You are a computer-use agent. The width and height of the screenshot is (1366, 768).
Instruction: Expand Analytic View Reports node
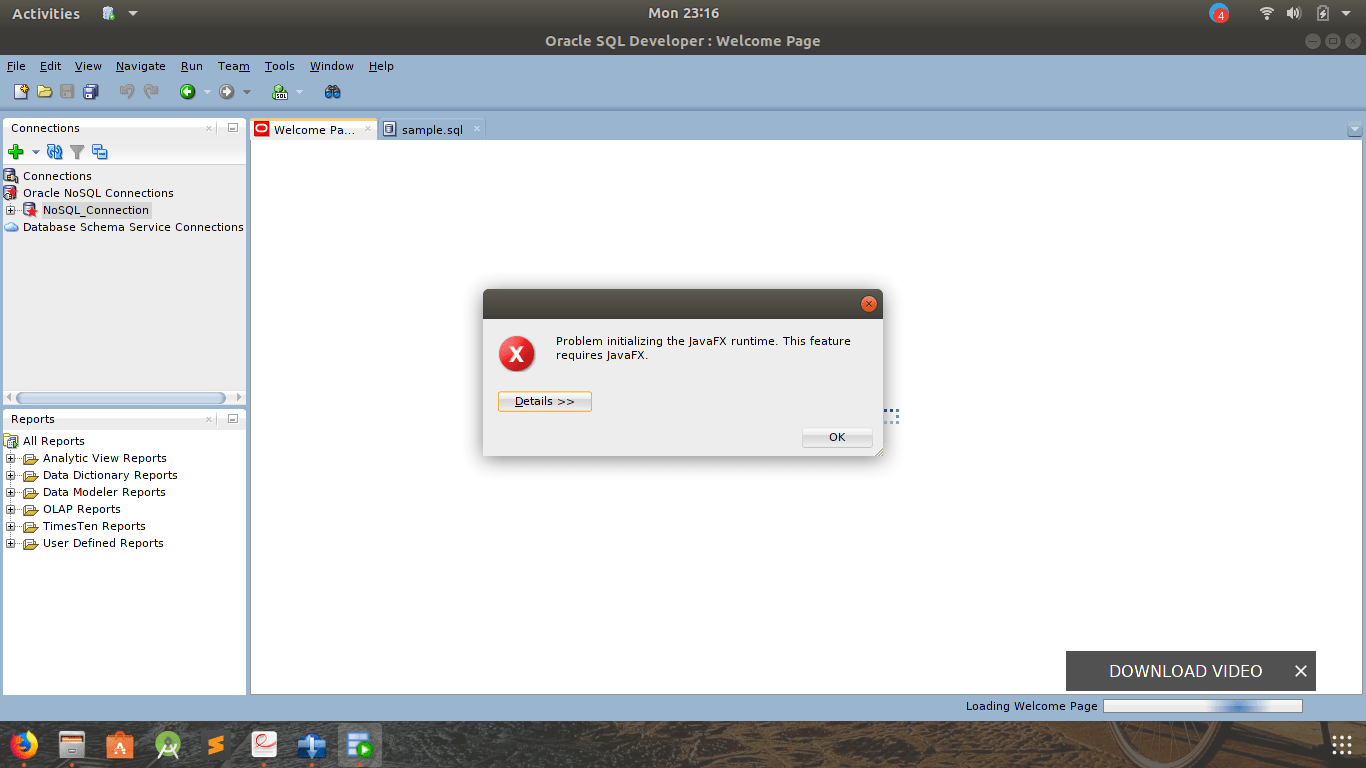(10, 458)
